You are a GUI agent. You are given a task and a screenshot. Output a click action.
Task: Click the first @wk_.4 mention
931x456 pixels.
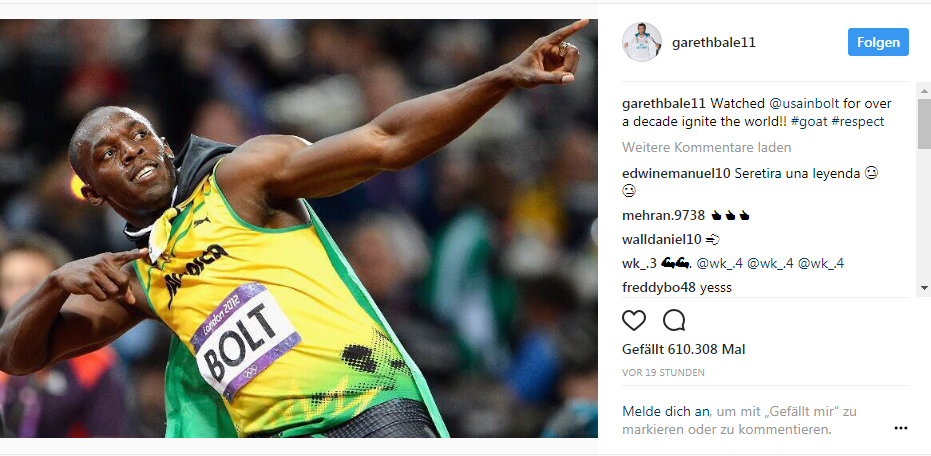(x=720, y=264)
